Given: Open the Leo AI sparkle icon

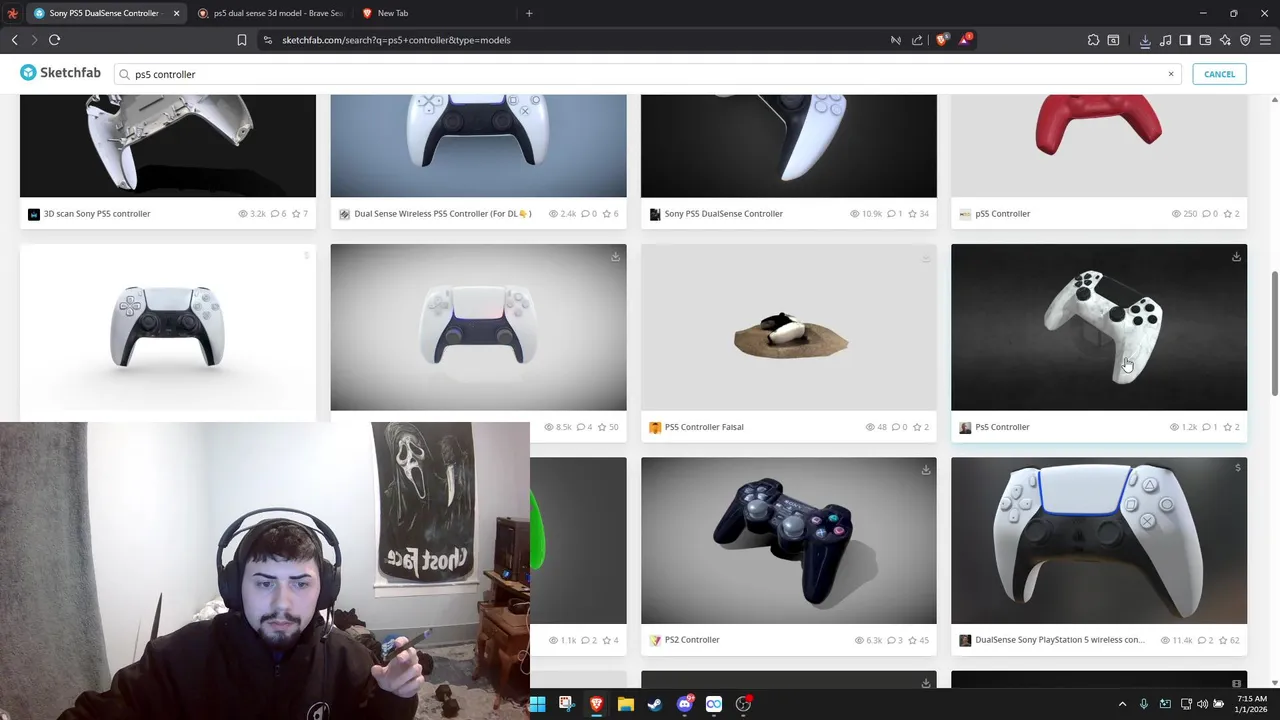Looking at the screenshot, I should pyautogui.click(x=1225, y=40).
